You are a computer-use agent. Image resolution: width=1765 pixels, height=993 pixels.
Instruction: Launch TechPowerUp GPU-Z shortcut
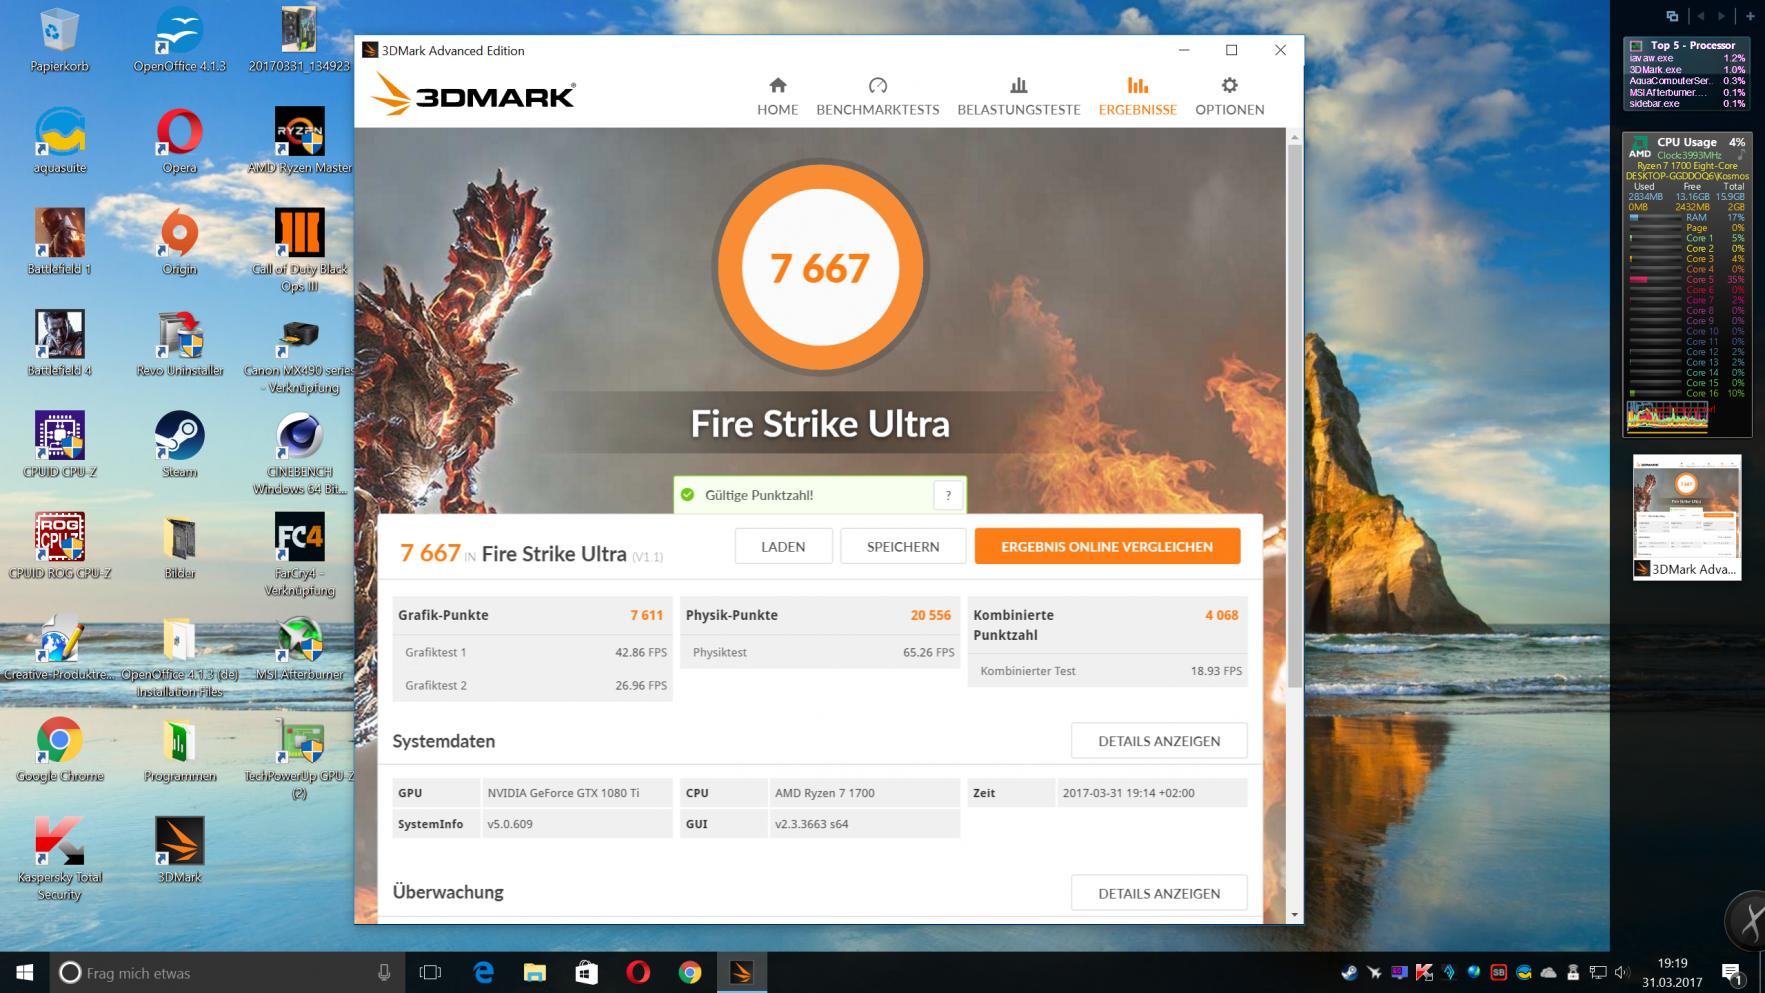click(x=300, y=757)
